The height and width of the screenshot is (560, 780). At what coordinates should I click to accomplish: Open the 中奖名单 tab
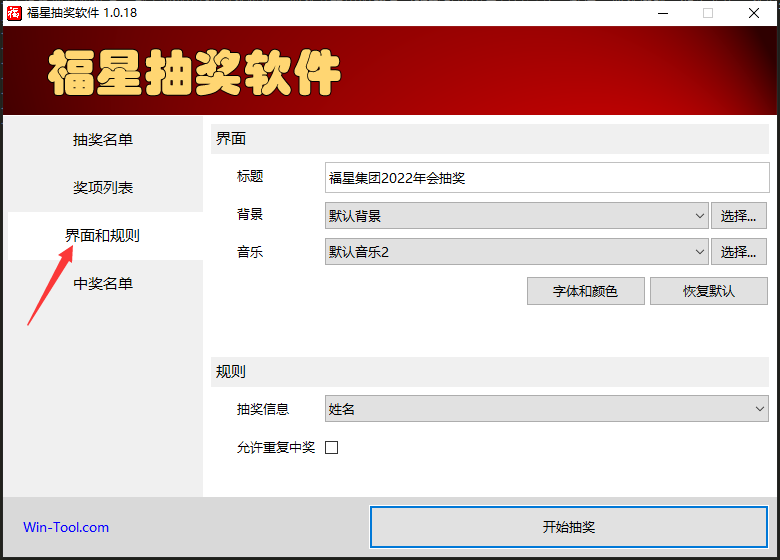click(103, 284)
